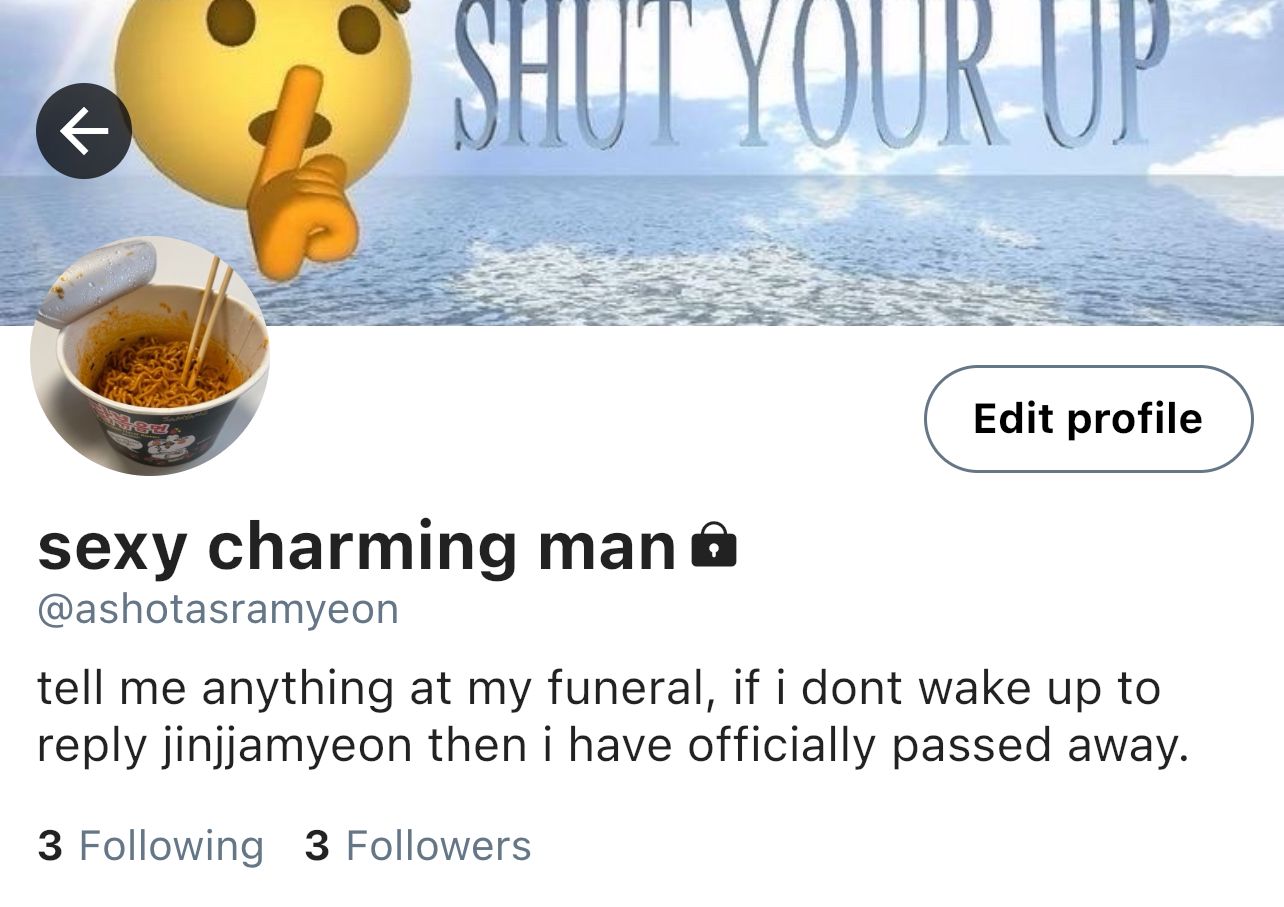
Task: Select the display name sexy charming man
Action: coord(357,547)
